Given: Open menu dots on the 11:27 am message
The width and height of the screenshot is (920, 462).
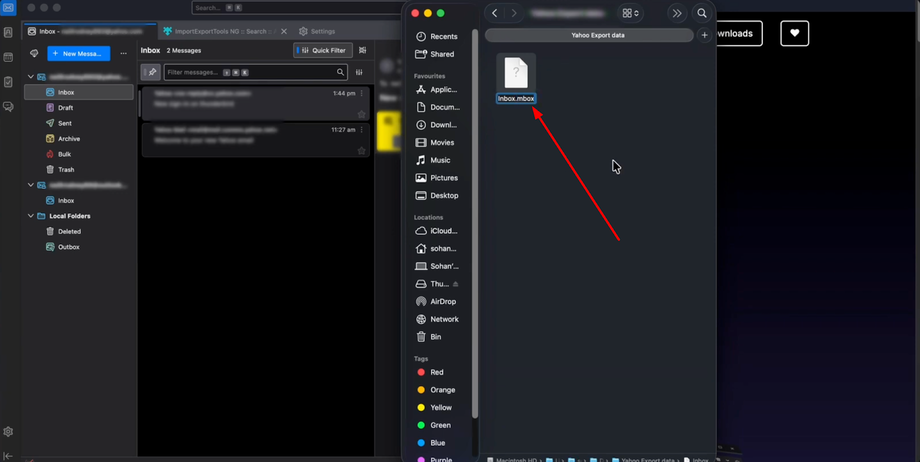Looking at the screenshot, I should point(361,130).
